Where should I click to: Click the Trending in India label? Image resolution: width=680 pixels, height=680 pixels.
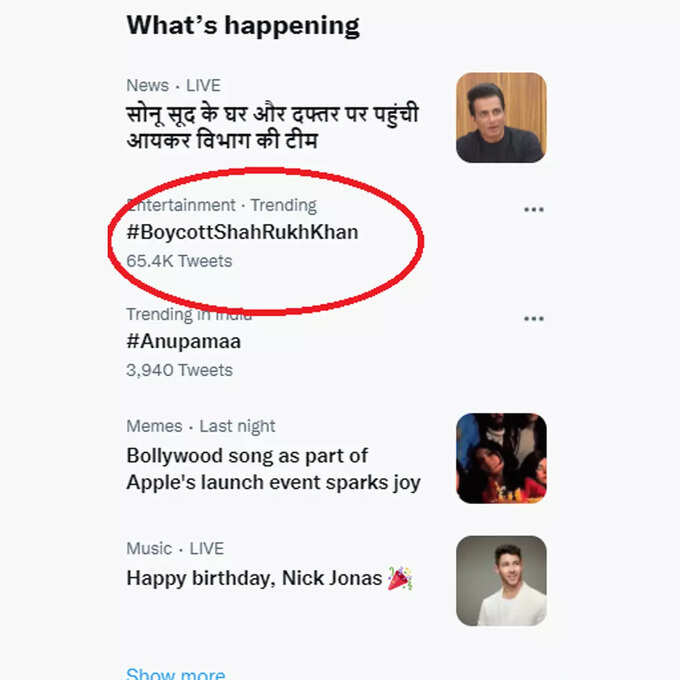tap(189, 314)
